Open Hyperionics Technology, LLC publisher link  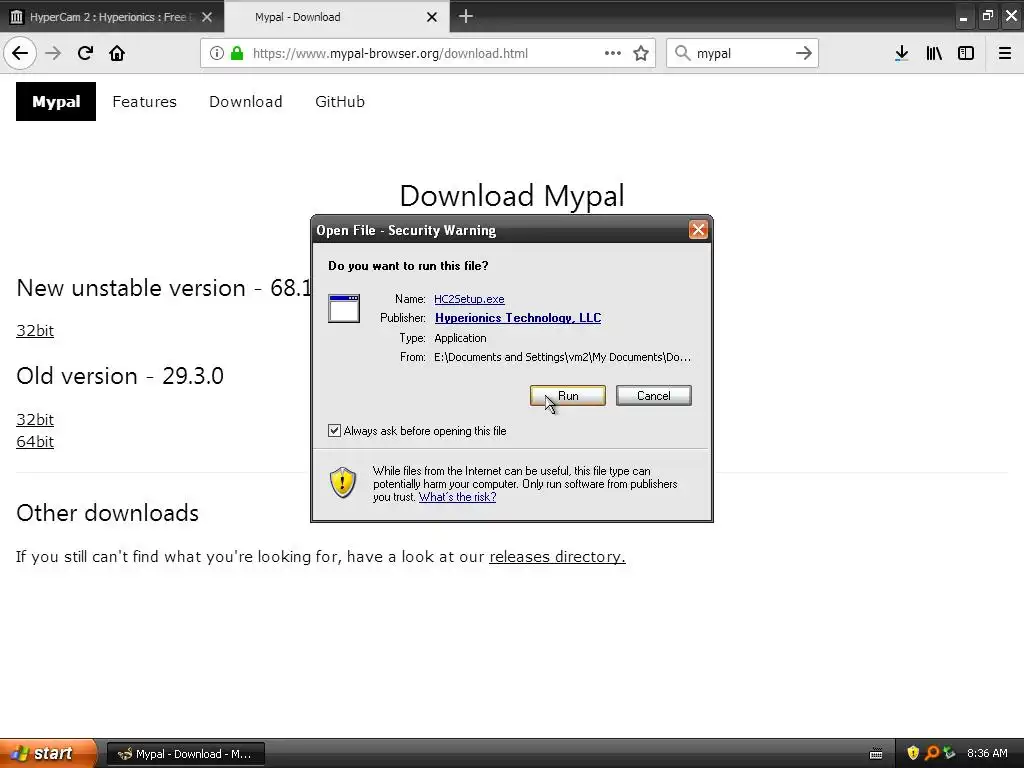tap(518, 318)
